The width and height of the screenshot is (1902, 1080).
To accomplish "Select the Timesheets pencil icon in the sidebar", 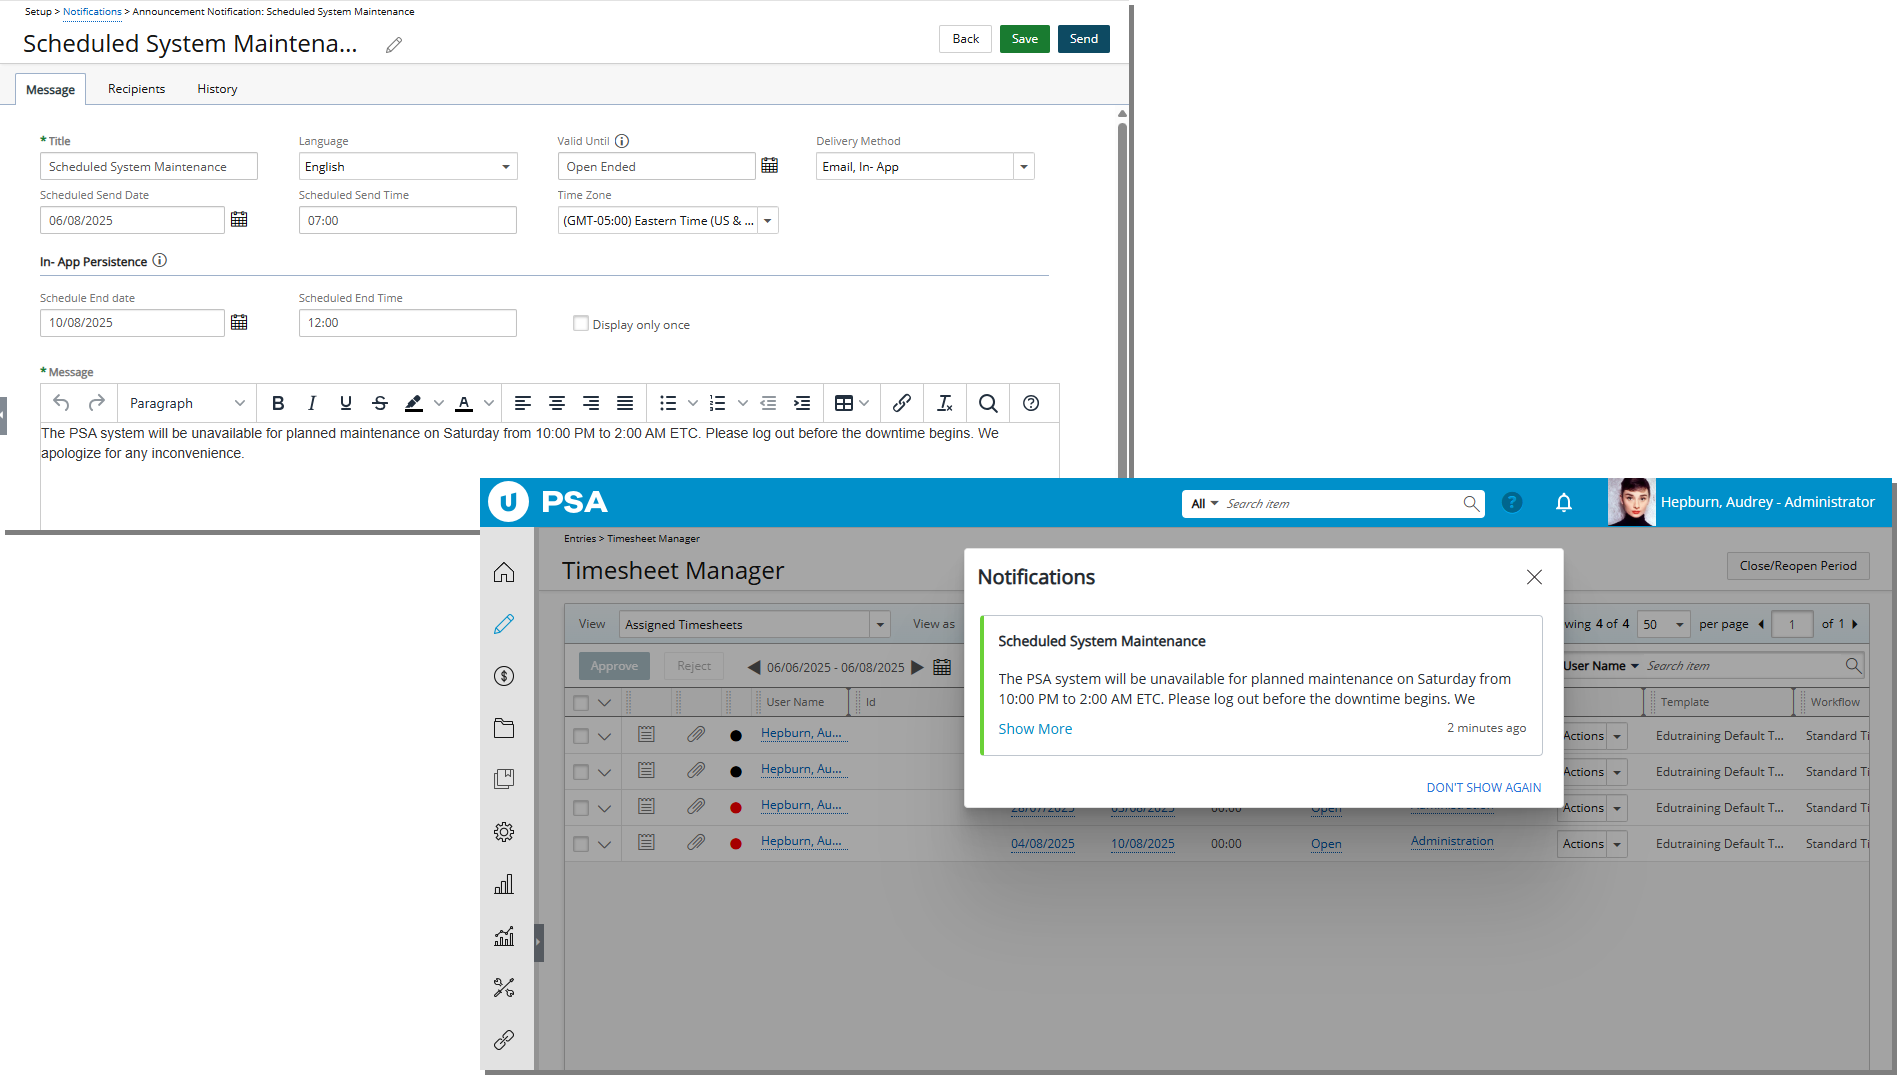I will [504, 624].
